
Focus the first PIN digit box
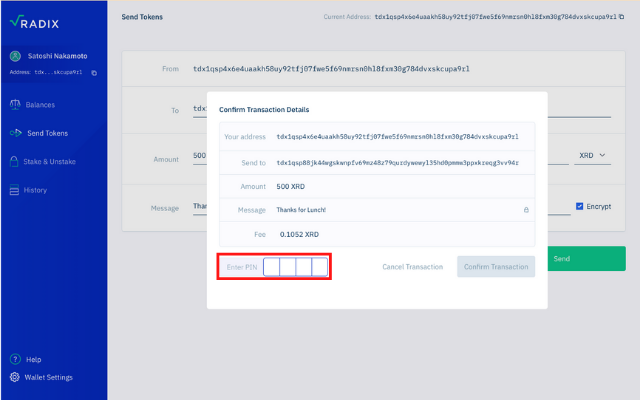(271, 267)
